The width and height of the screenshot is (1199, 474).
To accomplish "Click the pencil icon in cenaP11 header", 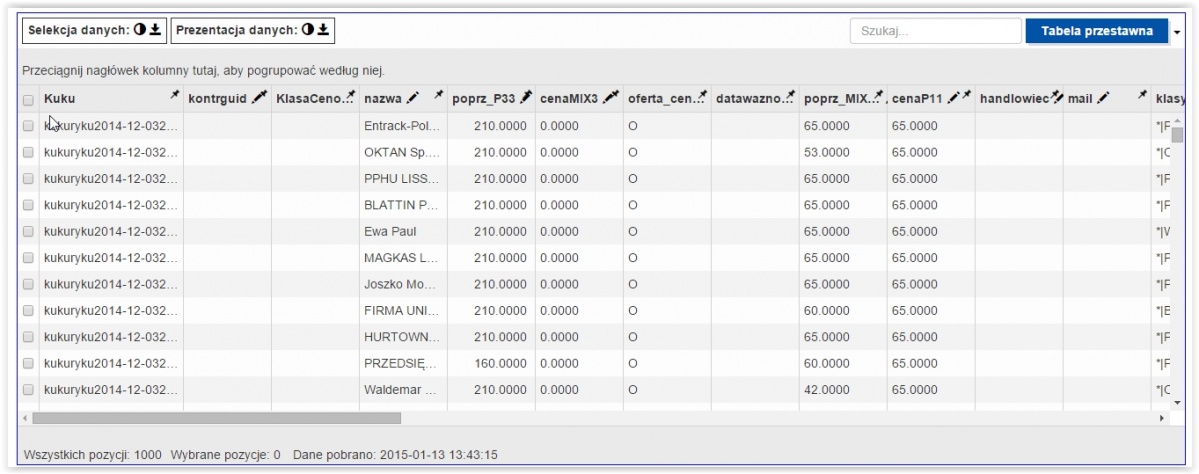I will (953, 98).
